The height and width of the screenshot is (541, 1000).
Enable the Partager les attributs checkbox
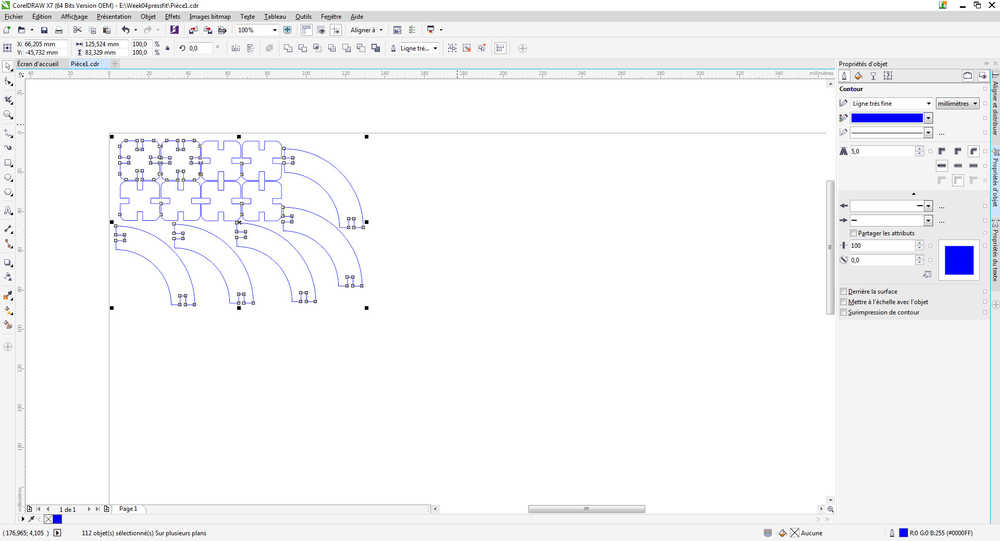coord(853,233)
